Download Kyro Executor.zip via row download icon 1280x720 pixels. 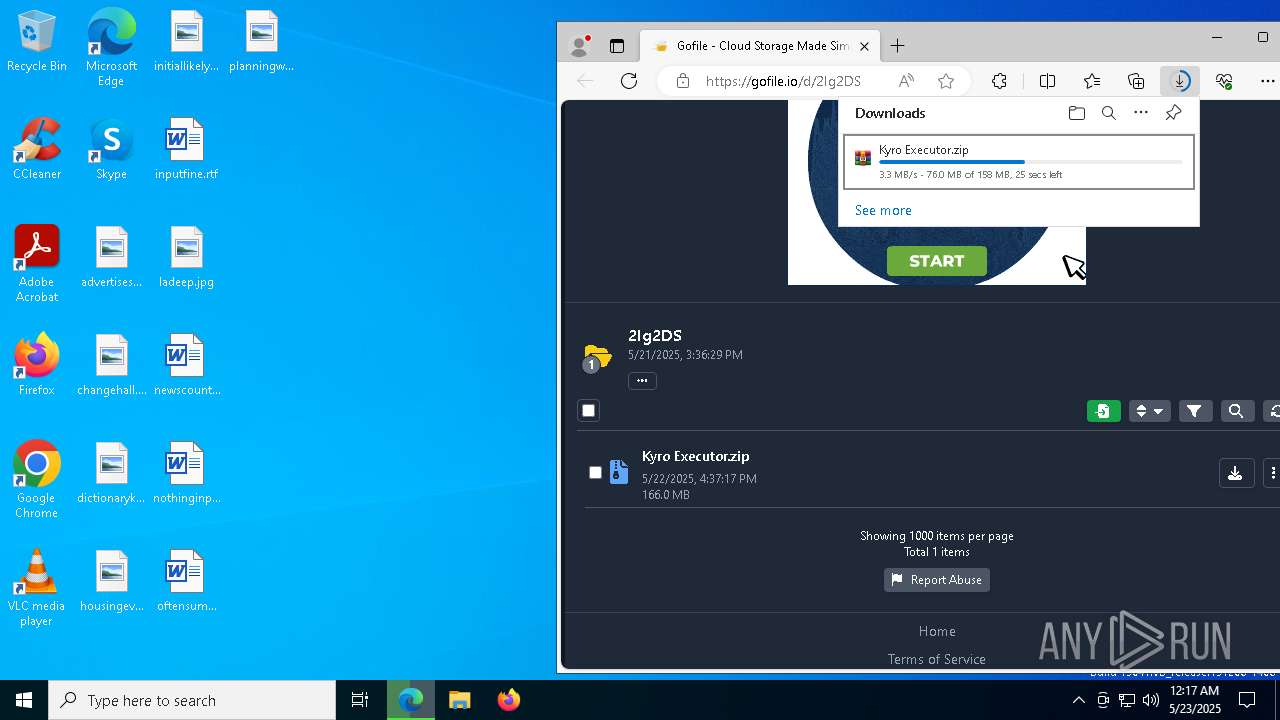(x=1235, y=473)
